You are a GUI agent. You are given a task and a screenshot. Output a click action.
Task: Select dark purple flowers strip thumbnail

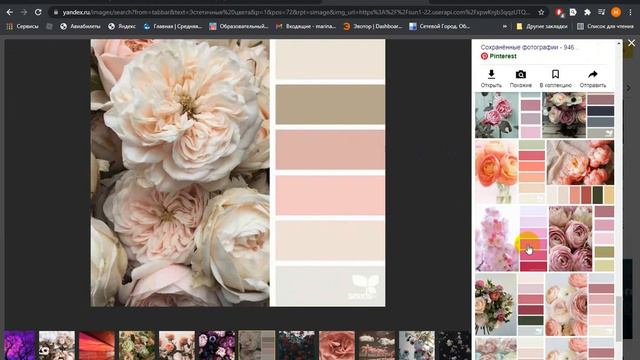pyautogui.click(x=217, y=345)
